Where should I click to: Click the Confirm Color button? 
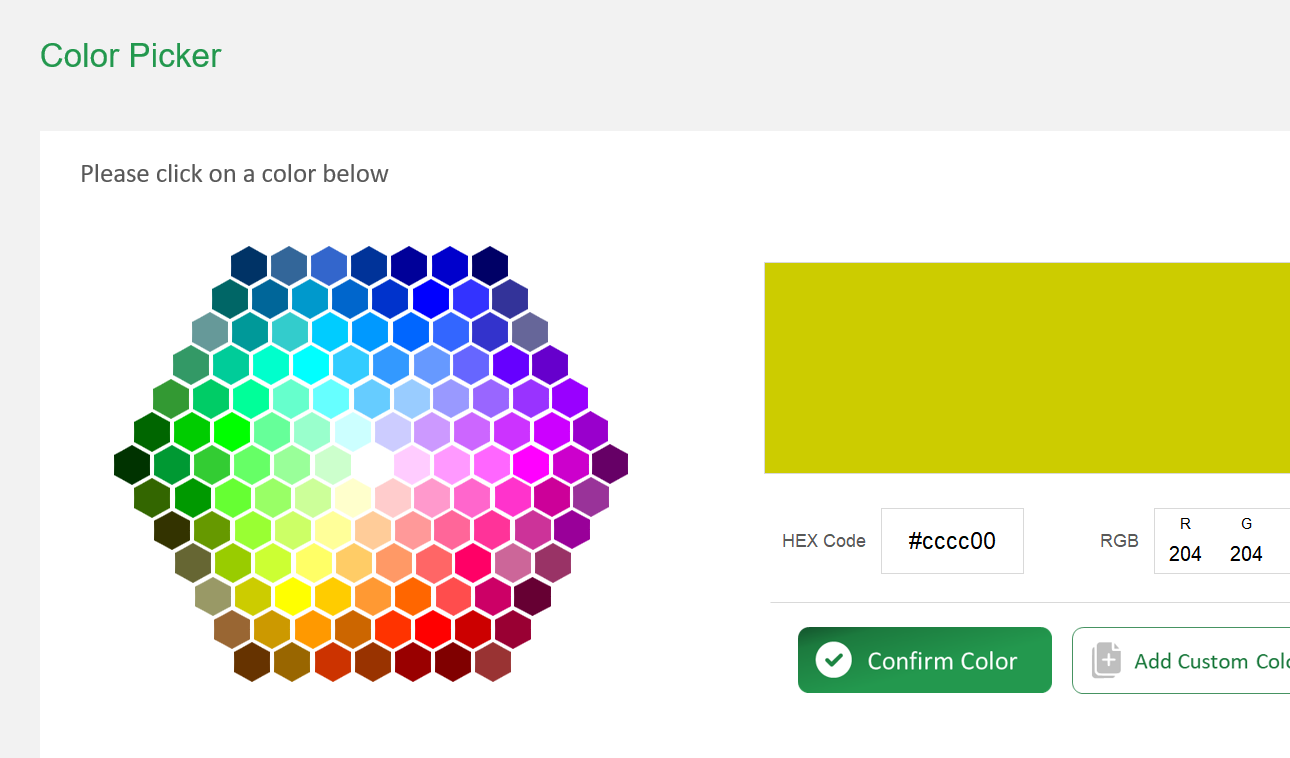(x=924, y=660)
